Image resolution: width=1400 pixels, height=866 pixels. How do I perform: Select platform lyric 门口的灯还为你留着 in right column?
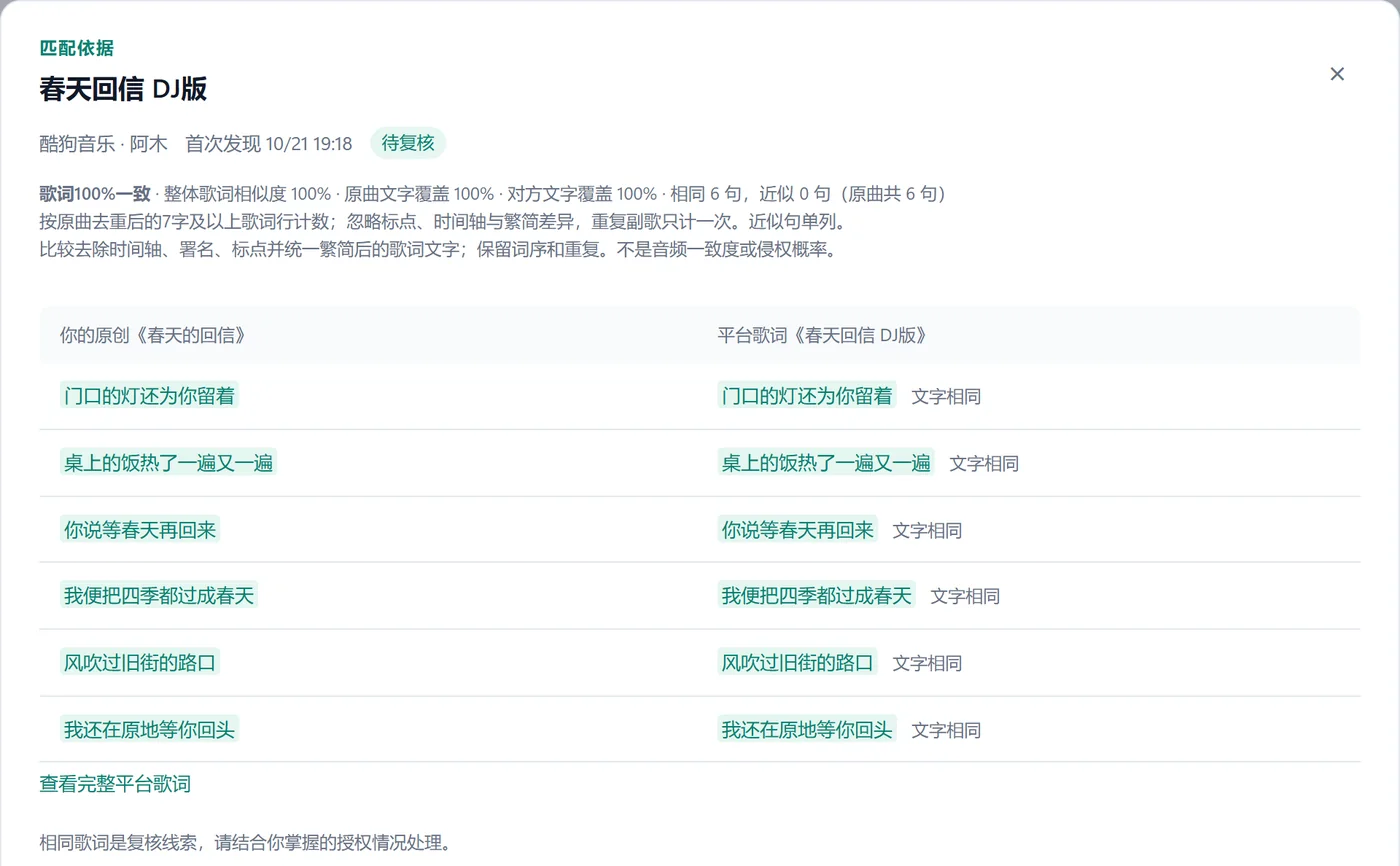pyautogui.click(x=807, y=396)
